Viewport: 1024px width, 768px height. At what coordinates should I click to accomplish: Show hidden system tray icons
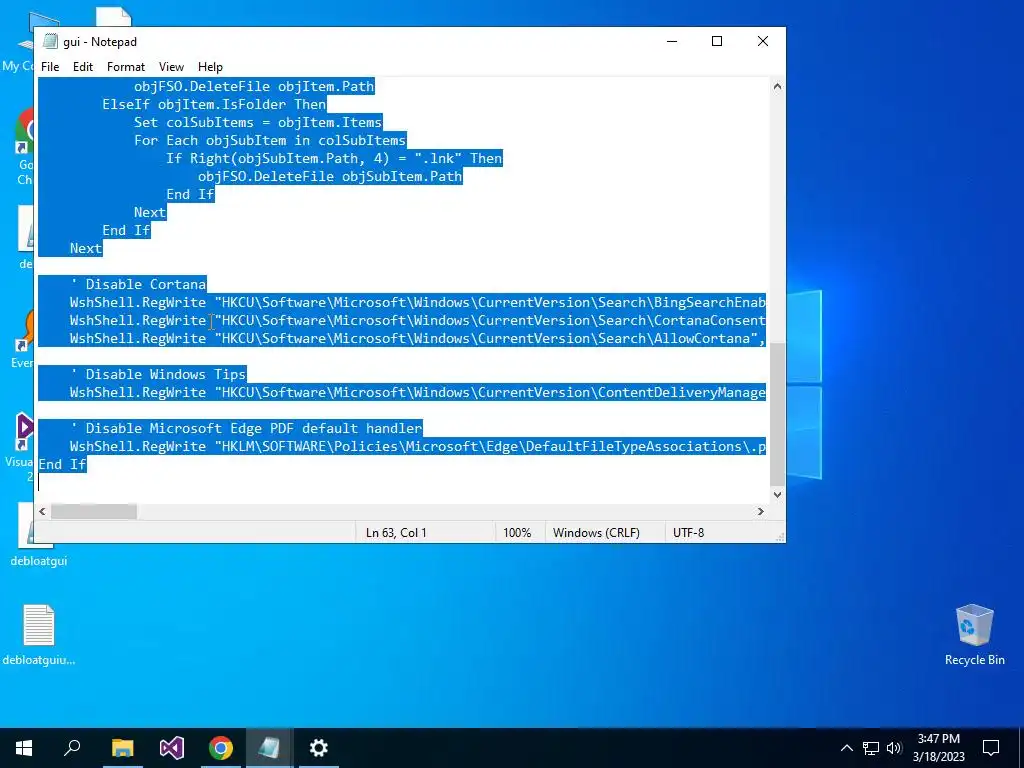click(x=846, y=748)
